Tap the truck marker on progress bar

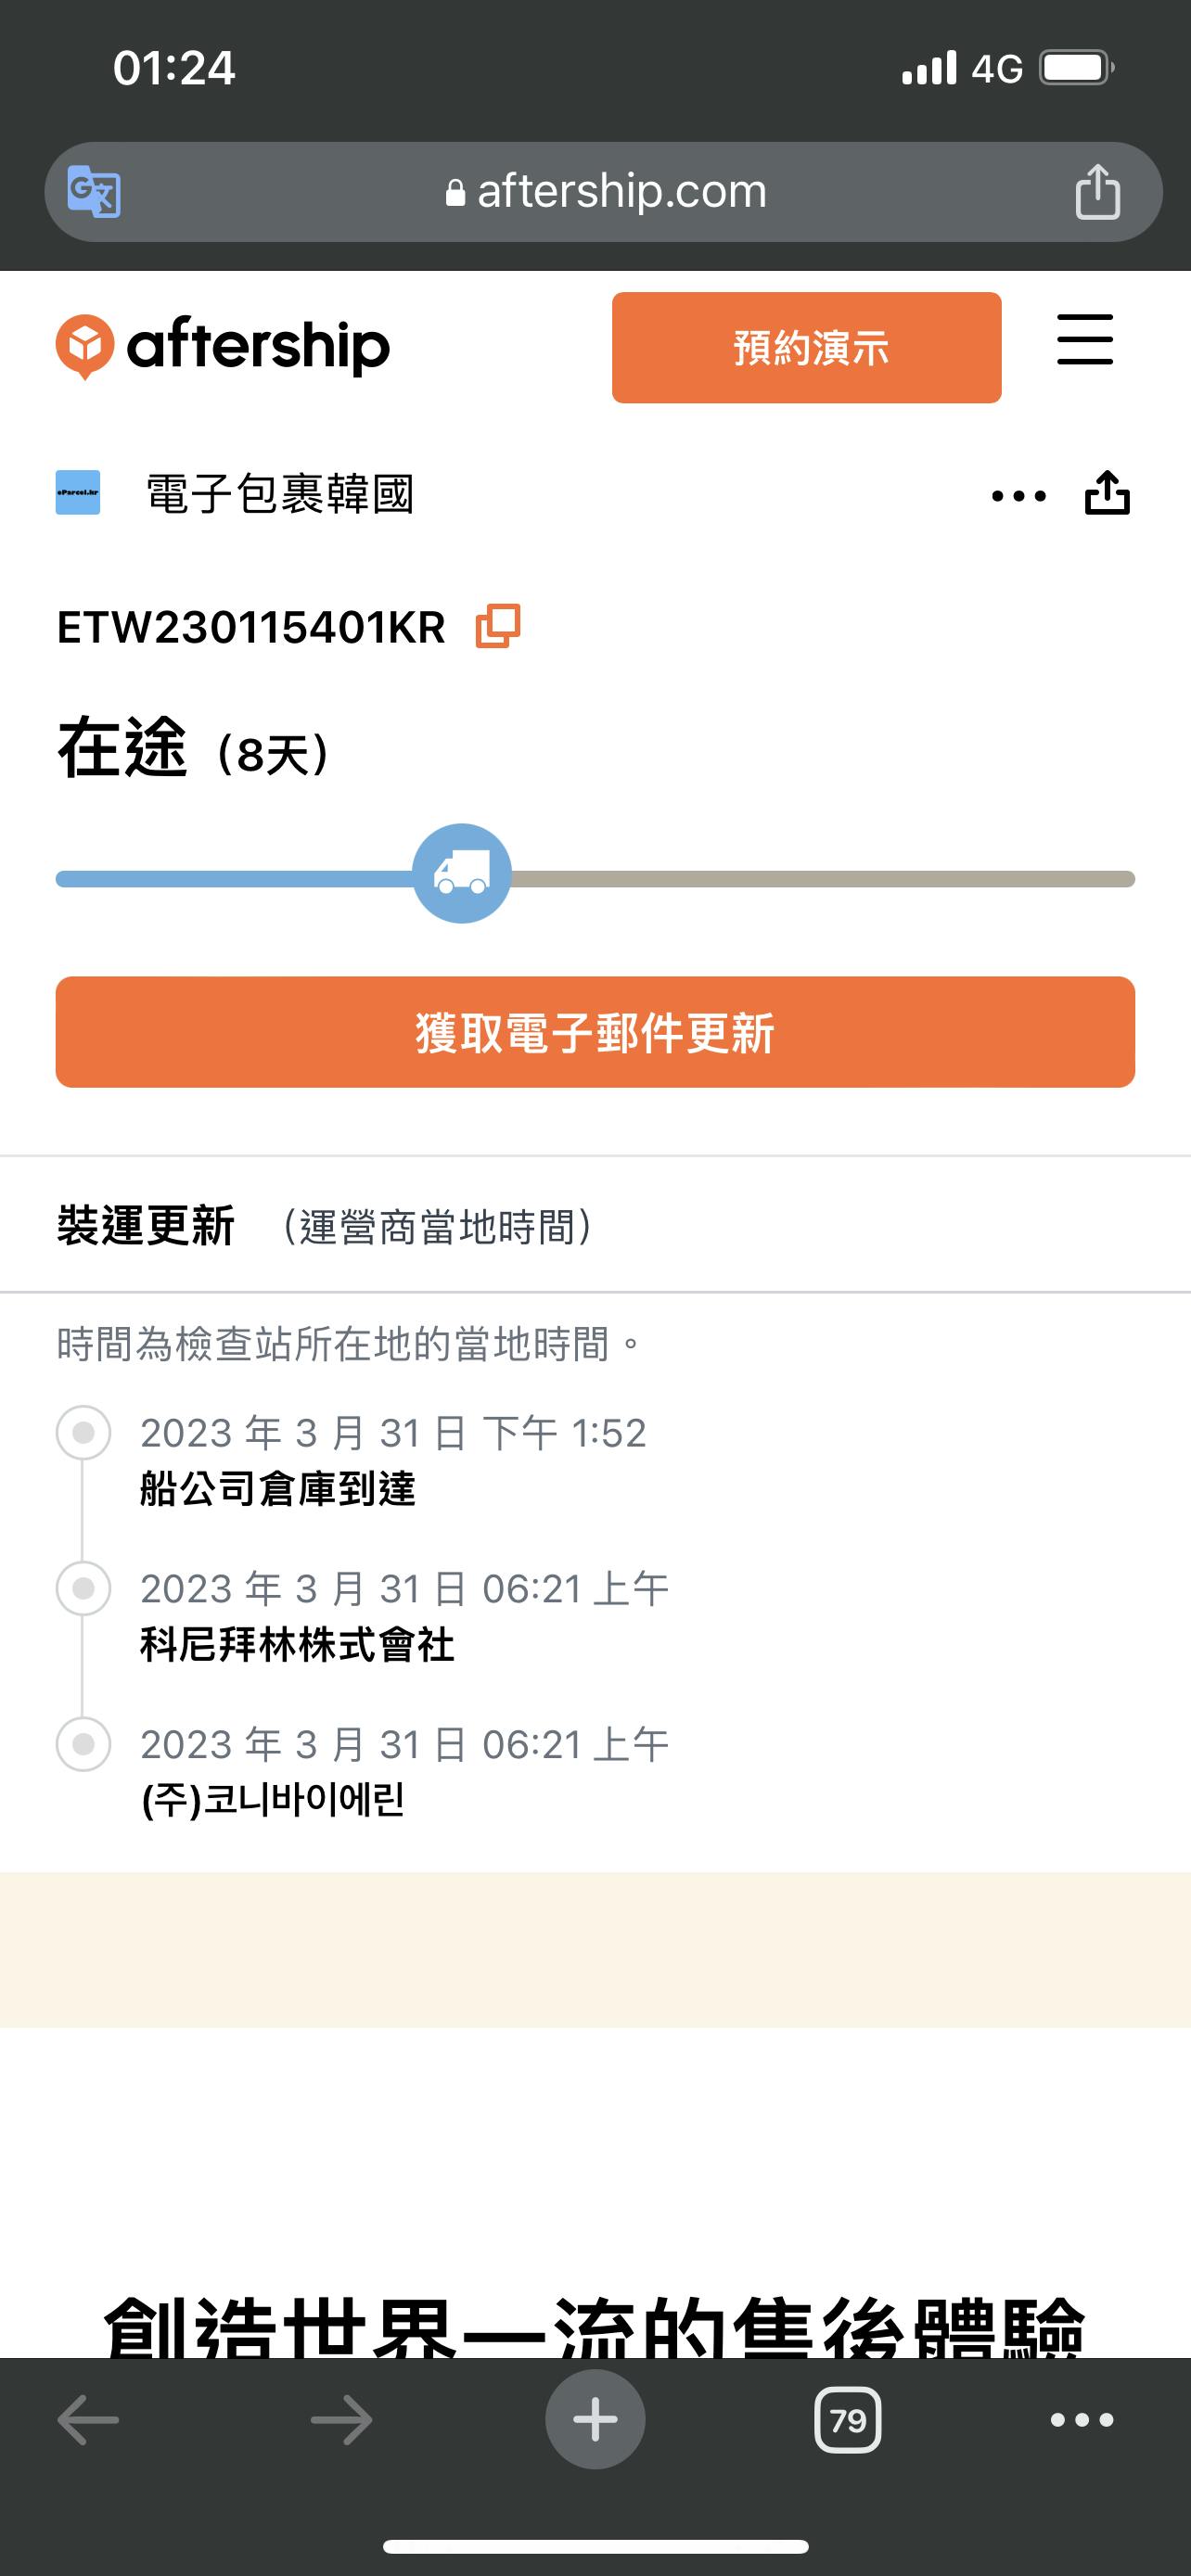pos(462,873)
